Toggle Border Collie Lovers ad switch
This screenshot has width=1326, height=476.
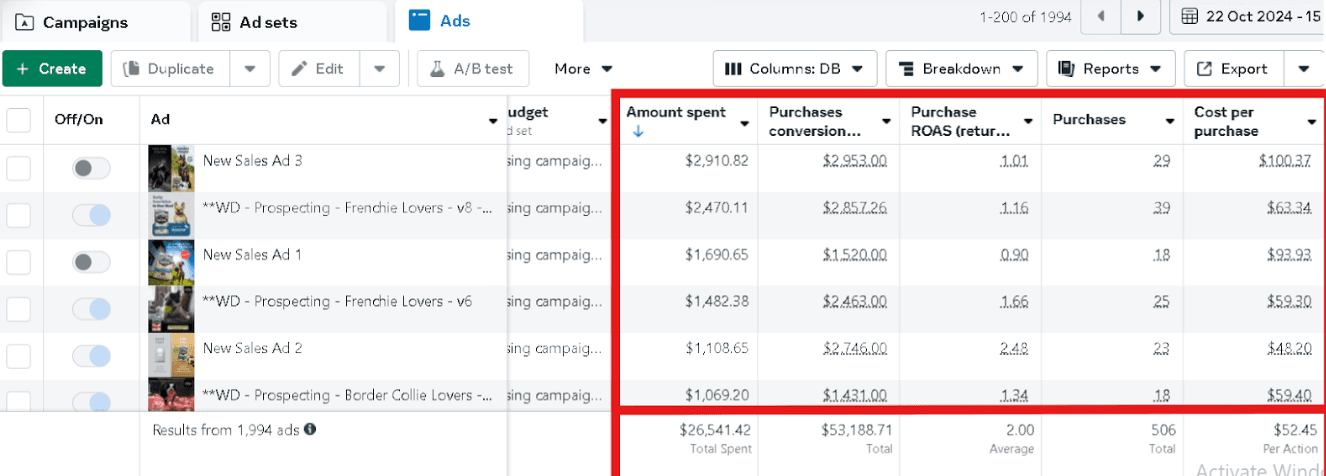pyautogui.click(x=91, y=402)
